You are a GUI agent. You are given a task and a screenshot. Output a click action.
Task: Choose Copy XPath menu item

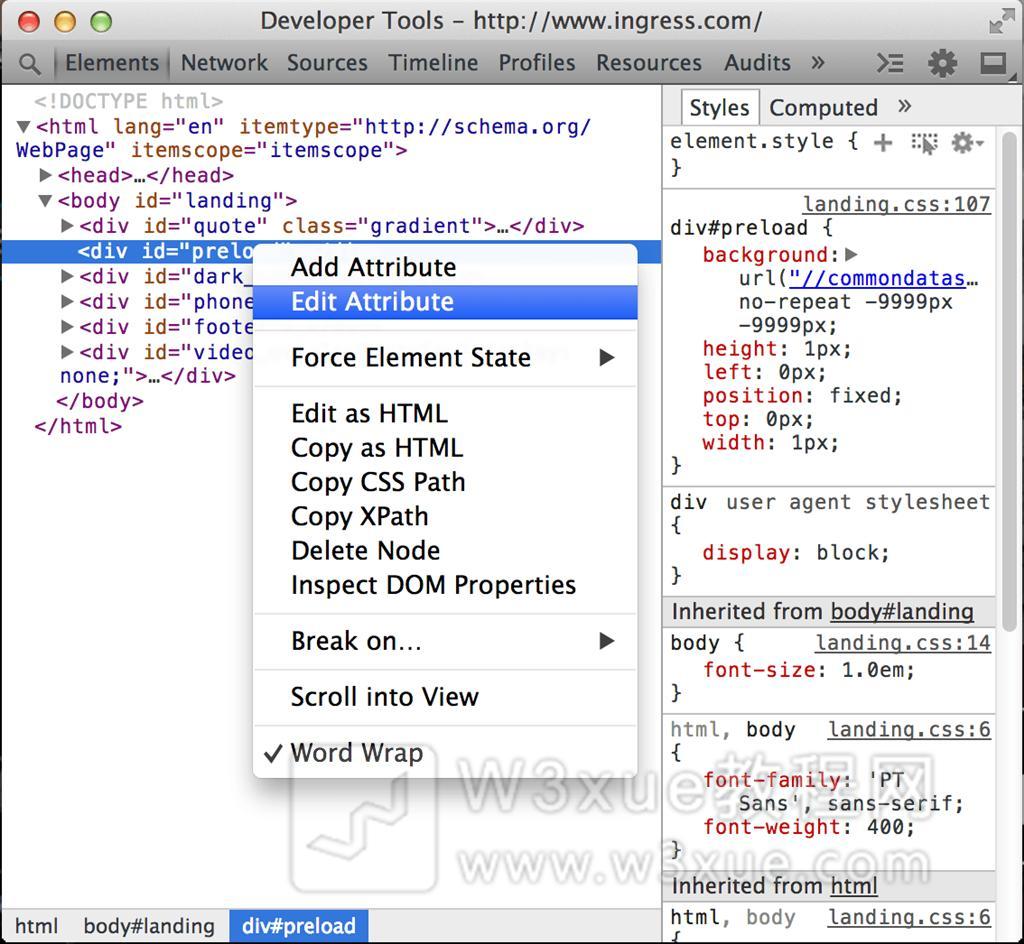(445, 517)
